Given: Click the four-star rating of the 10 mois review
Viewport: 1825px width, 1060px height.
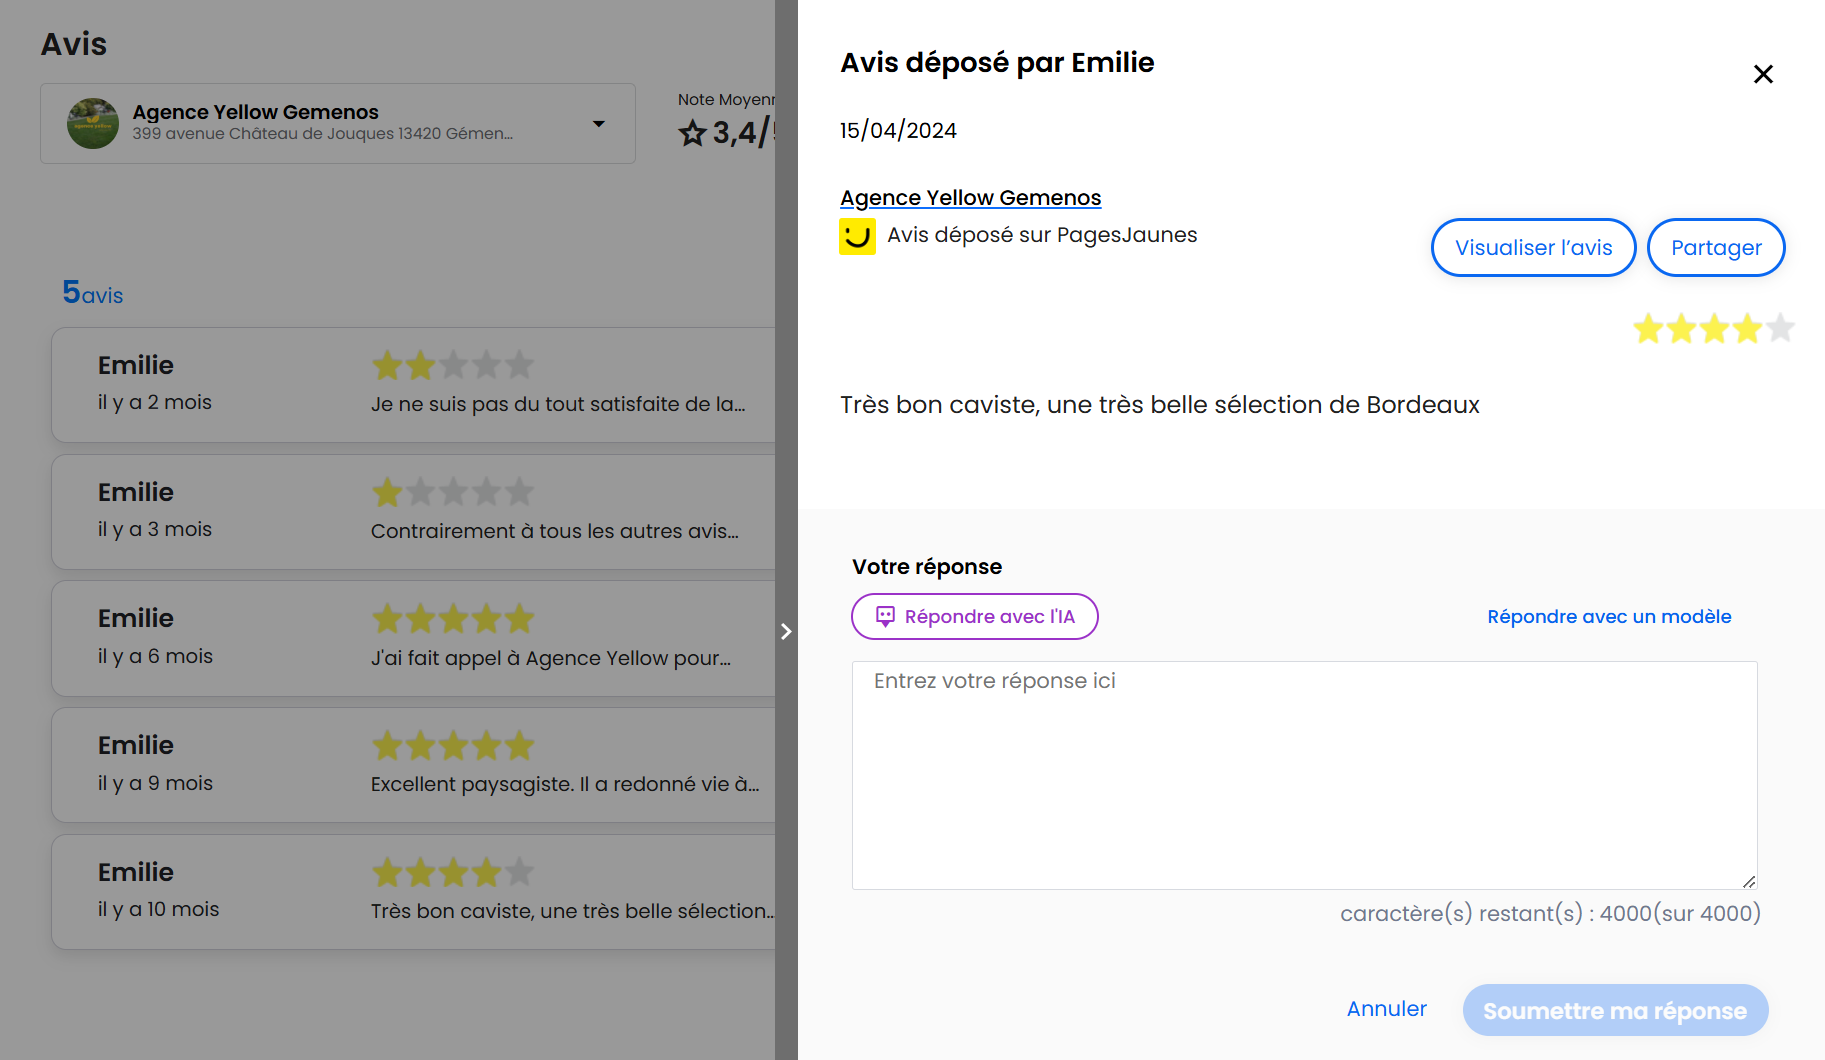Looking at the screenshot, I should tap(453, 872).
